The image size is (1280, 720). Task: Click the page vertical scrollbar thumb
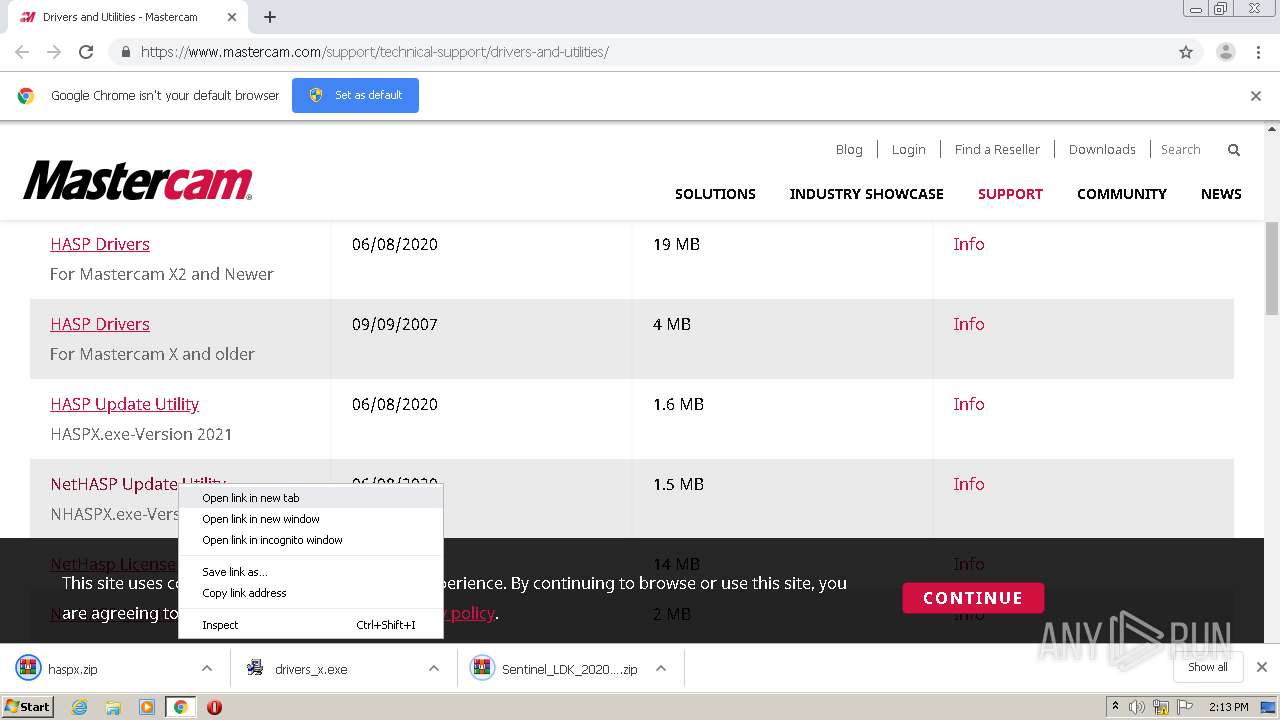1272,268
